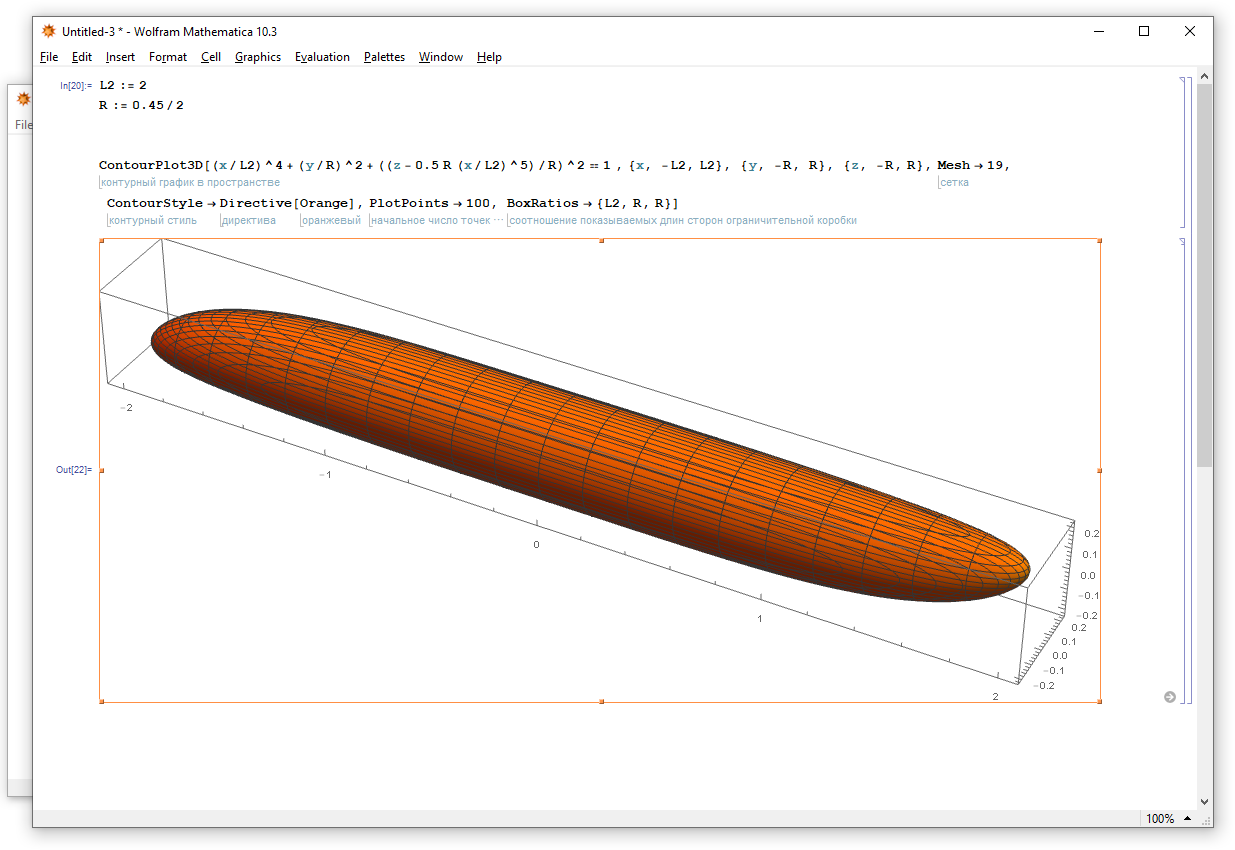Image resolution: width=1235 pixels, height=850 pixels.
Task: Open the Evaluation menu
Action: tap(322, 57)
